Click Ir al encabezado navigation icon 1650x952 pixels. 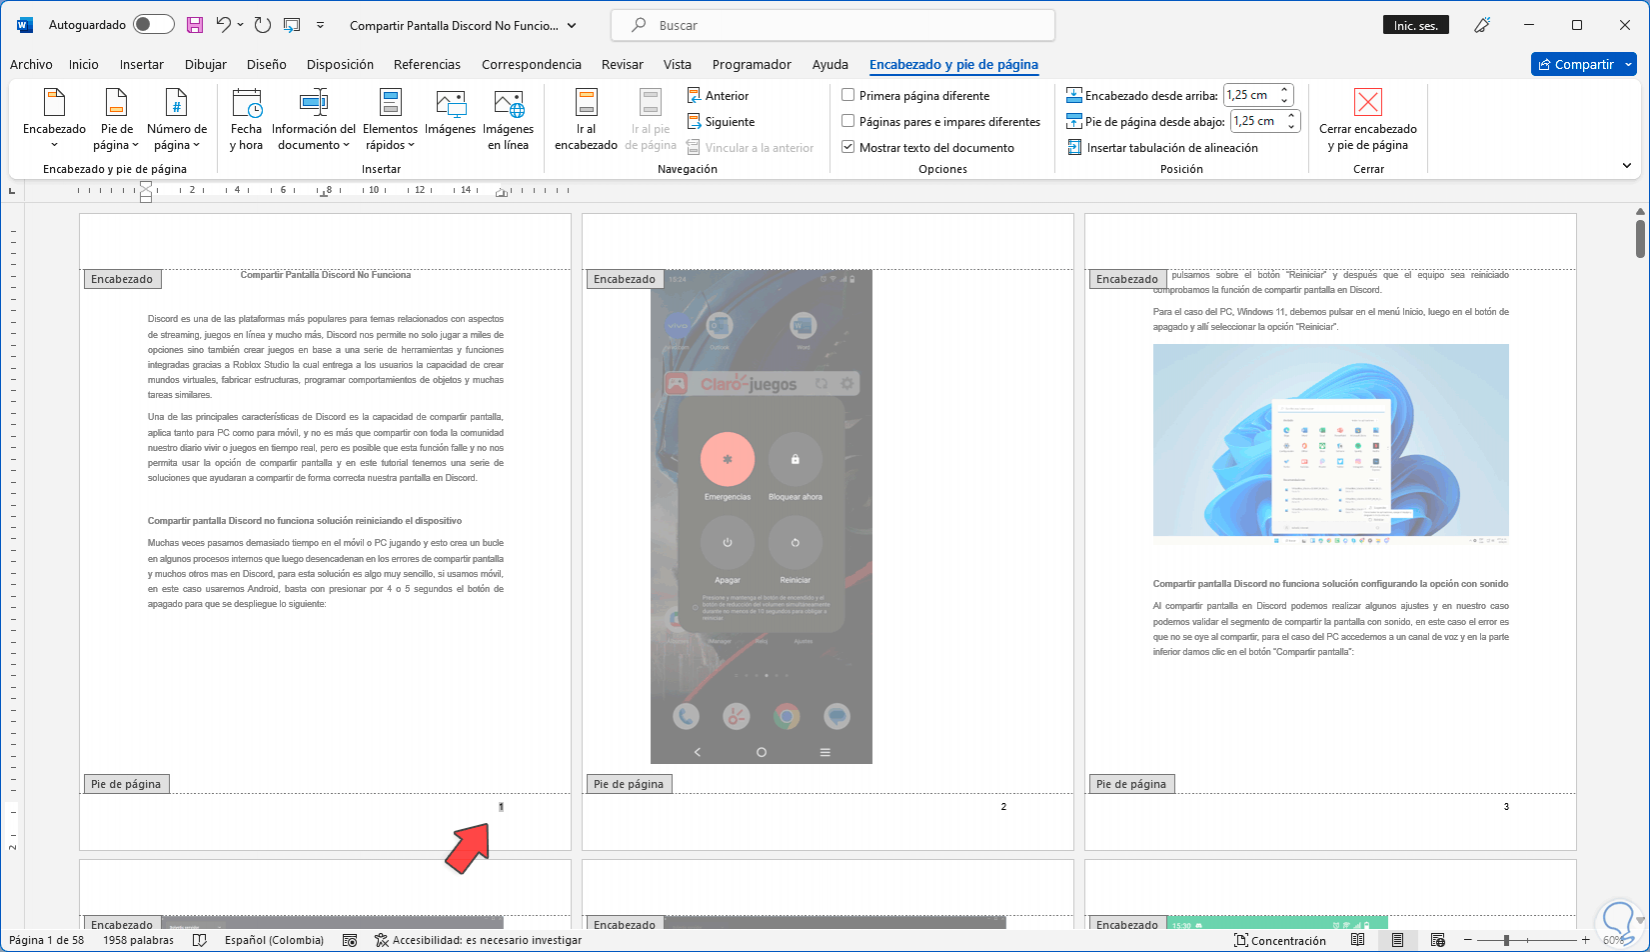[586, 119]
